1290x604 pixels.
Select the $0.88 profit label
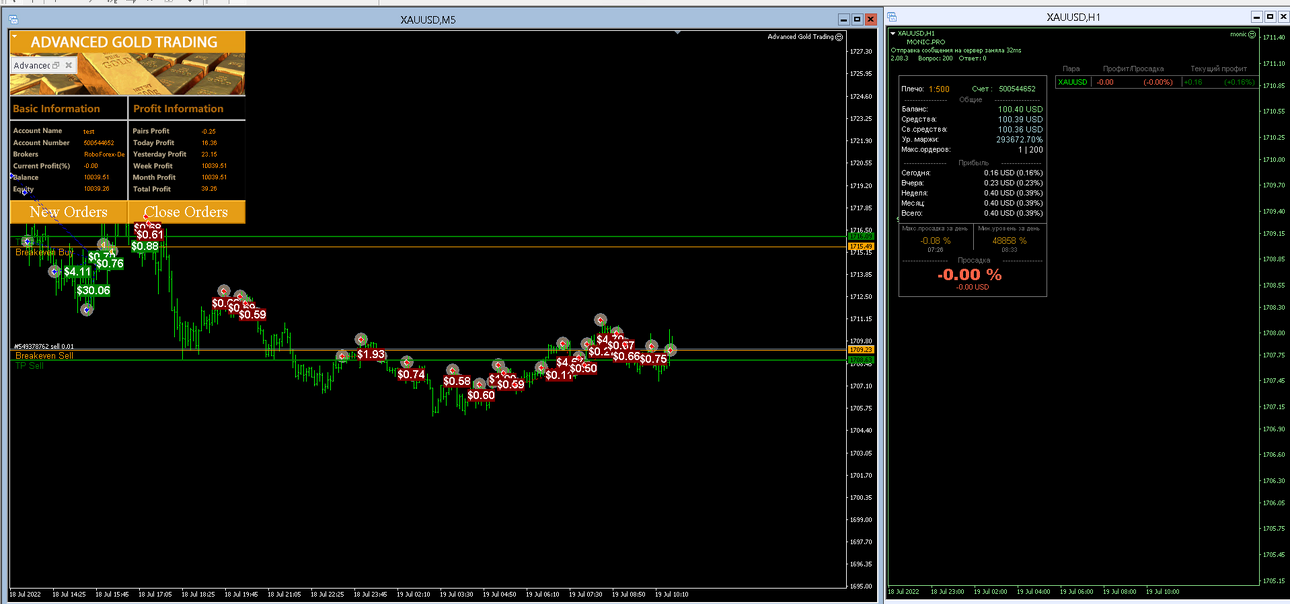[145, 246]
